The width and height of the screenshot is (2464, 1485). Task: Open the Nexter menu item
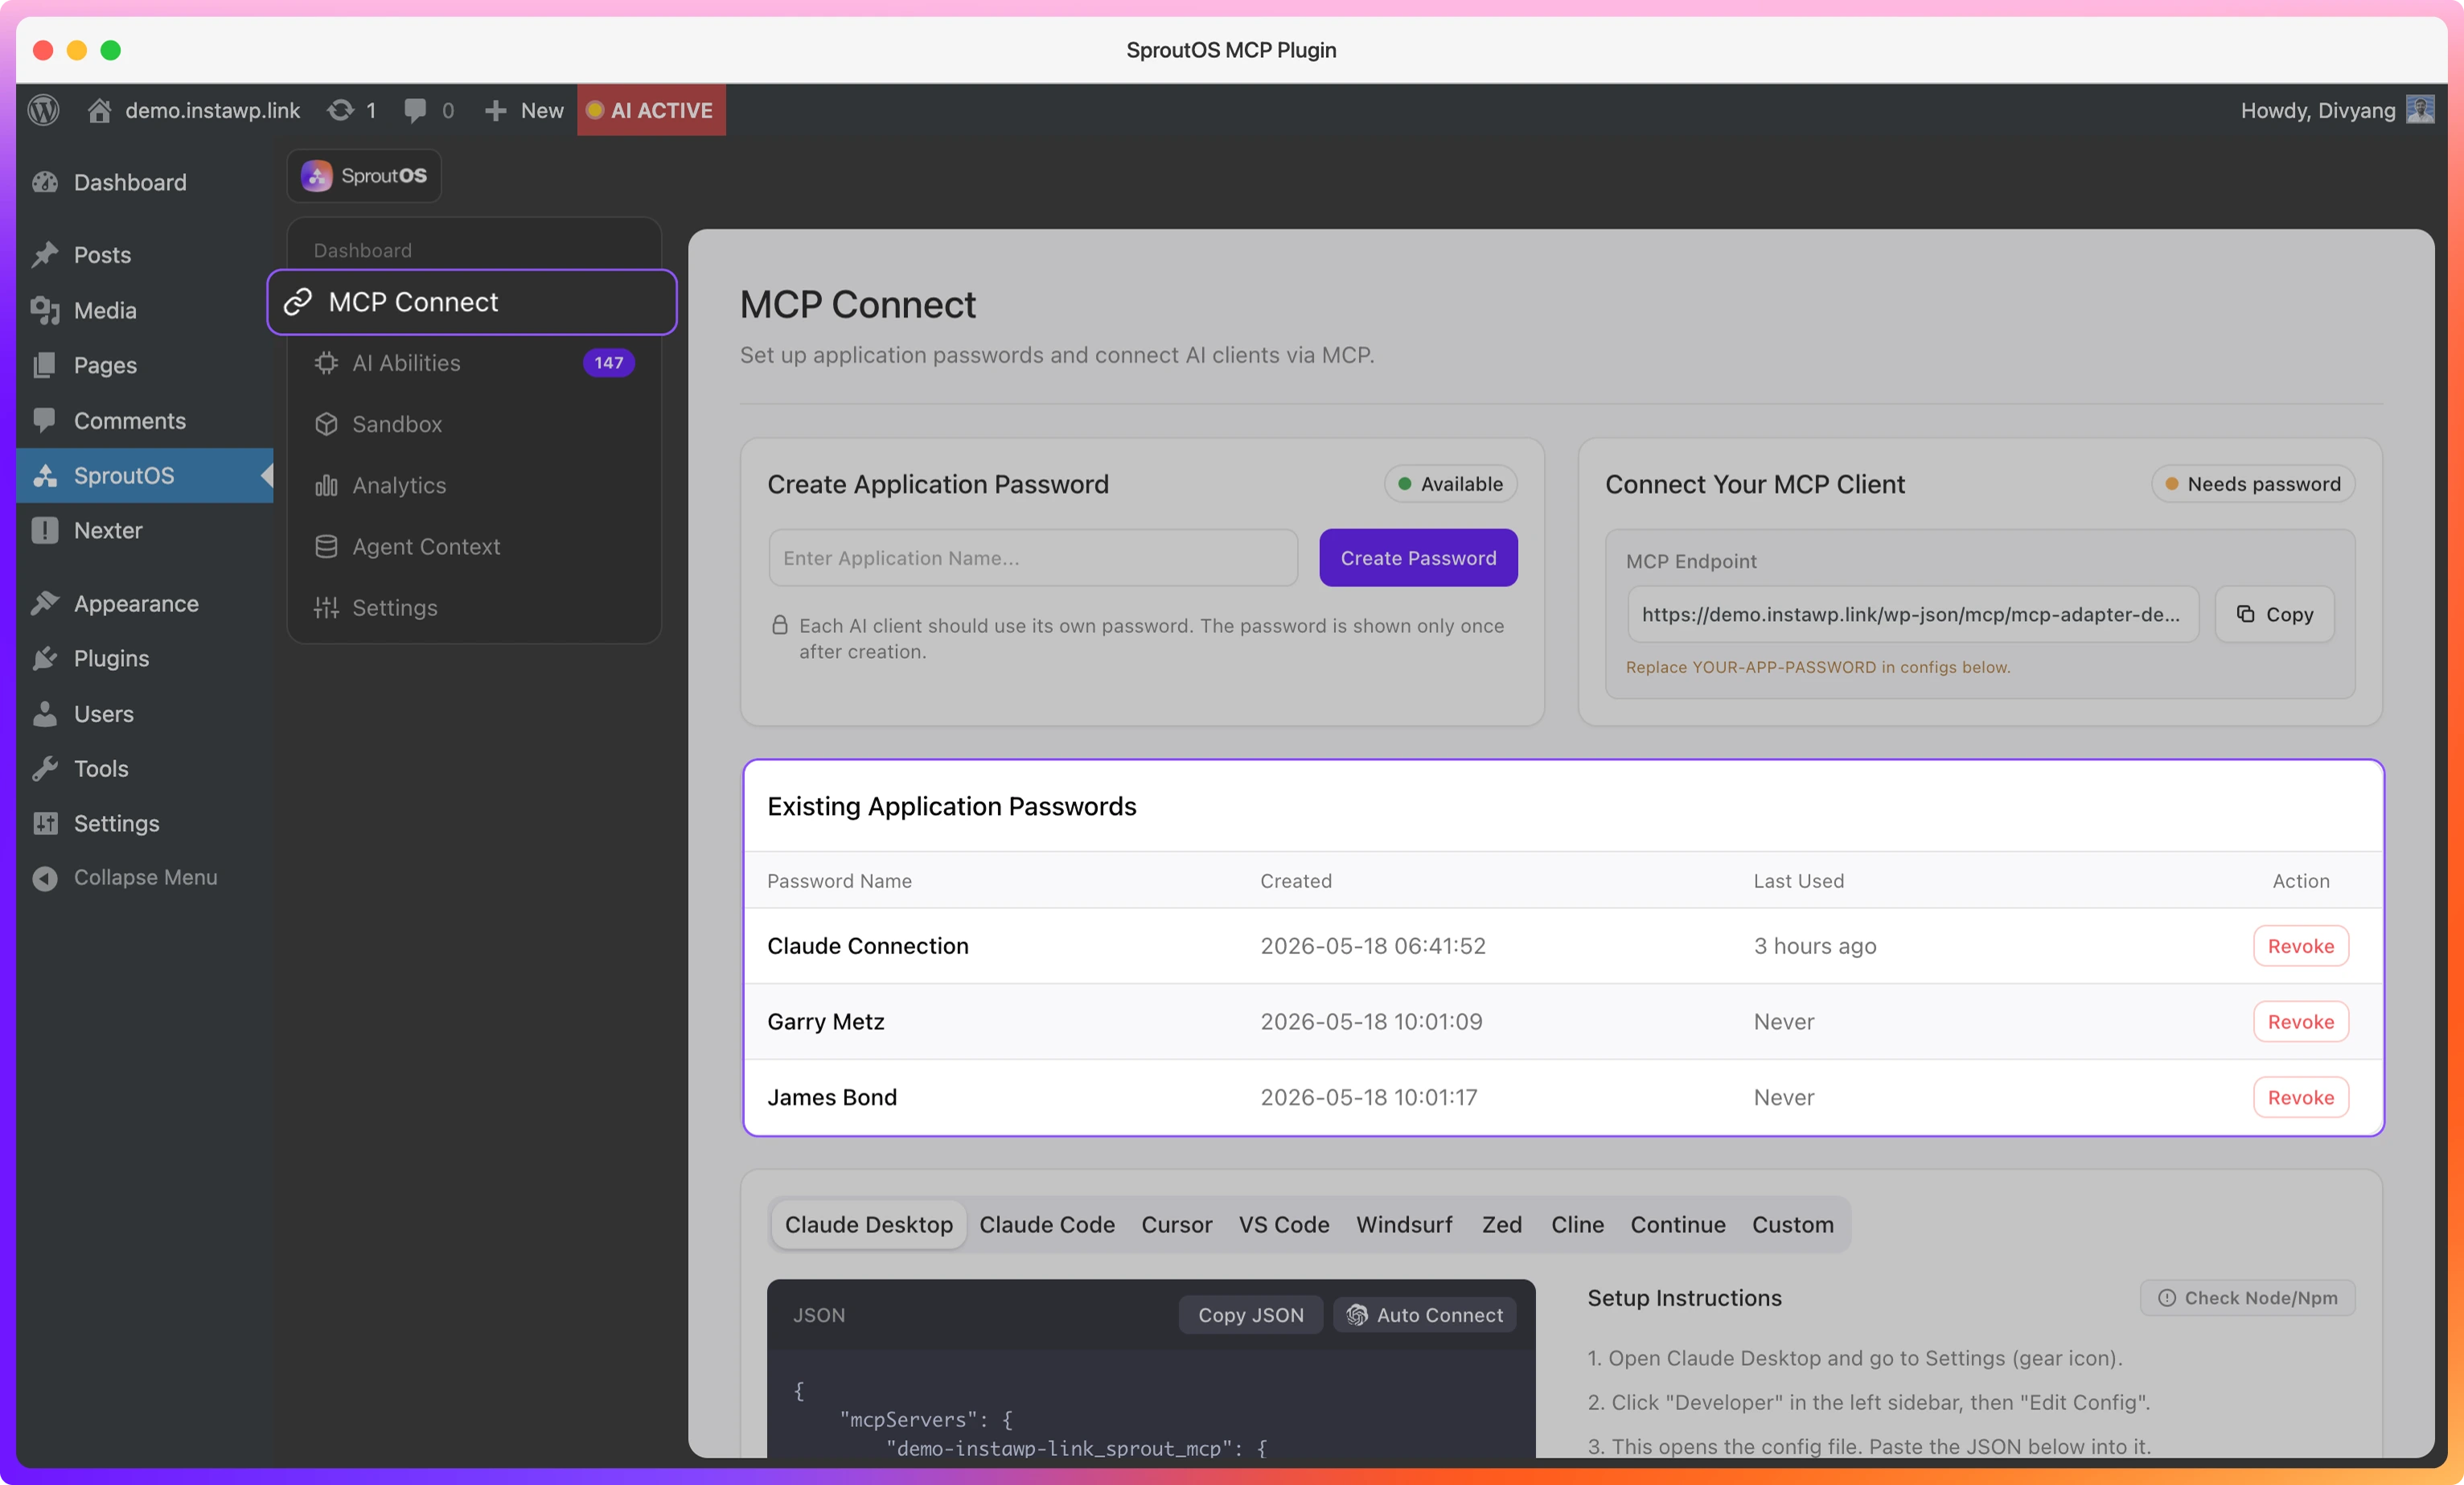pyautogui.click(x=108, y=530)
